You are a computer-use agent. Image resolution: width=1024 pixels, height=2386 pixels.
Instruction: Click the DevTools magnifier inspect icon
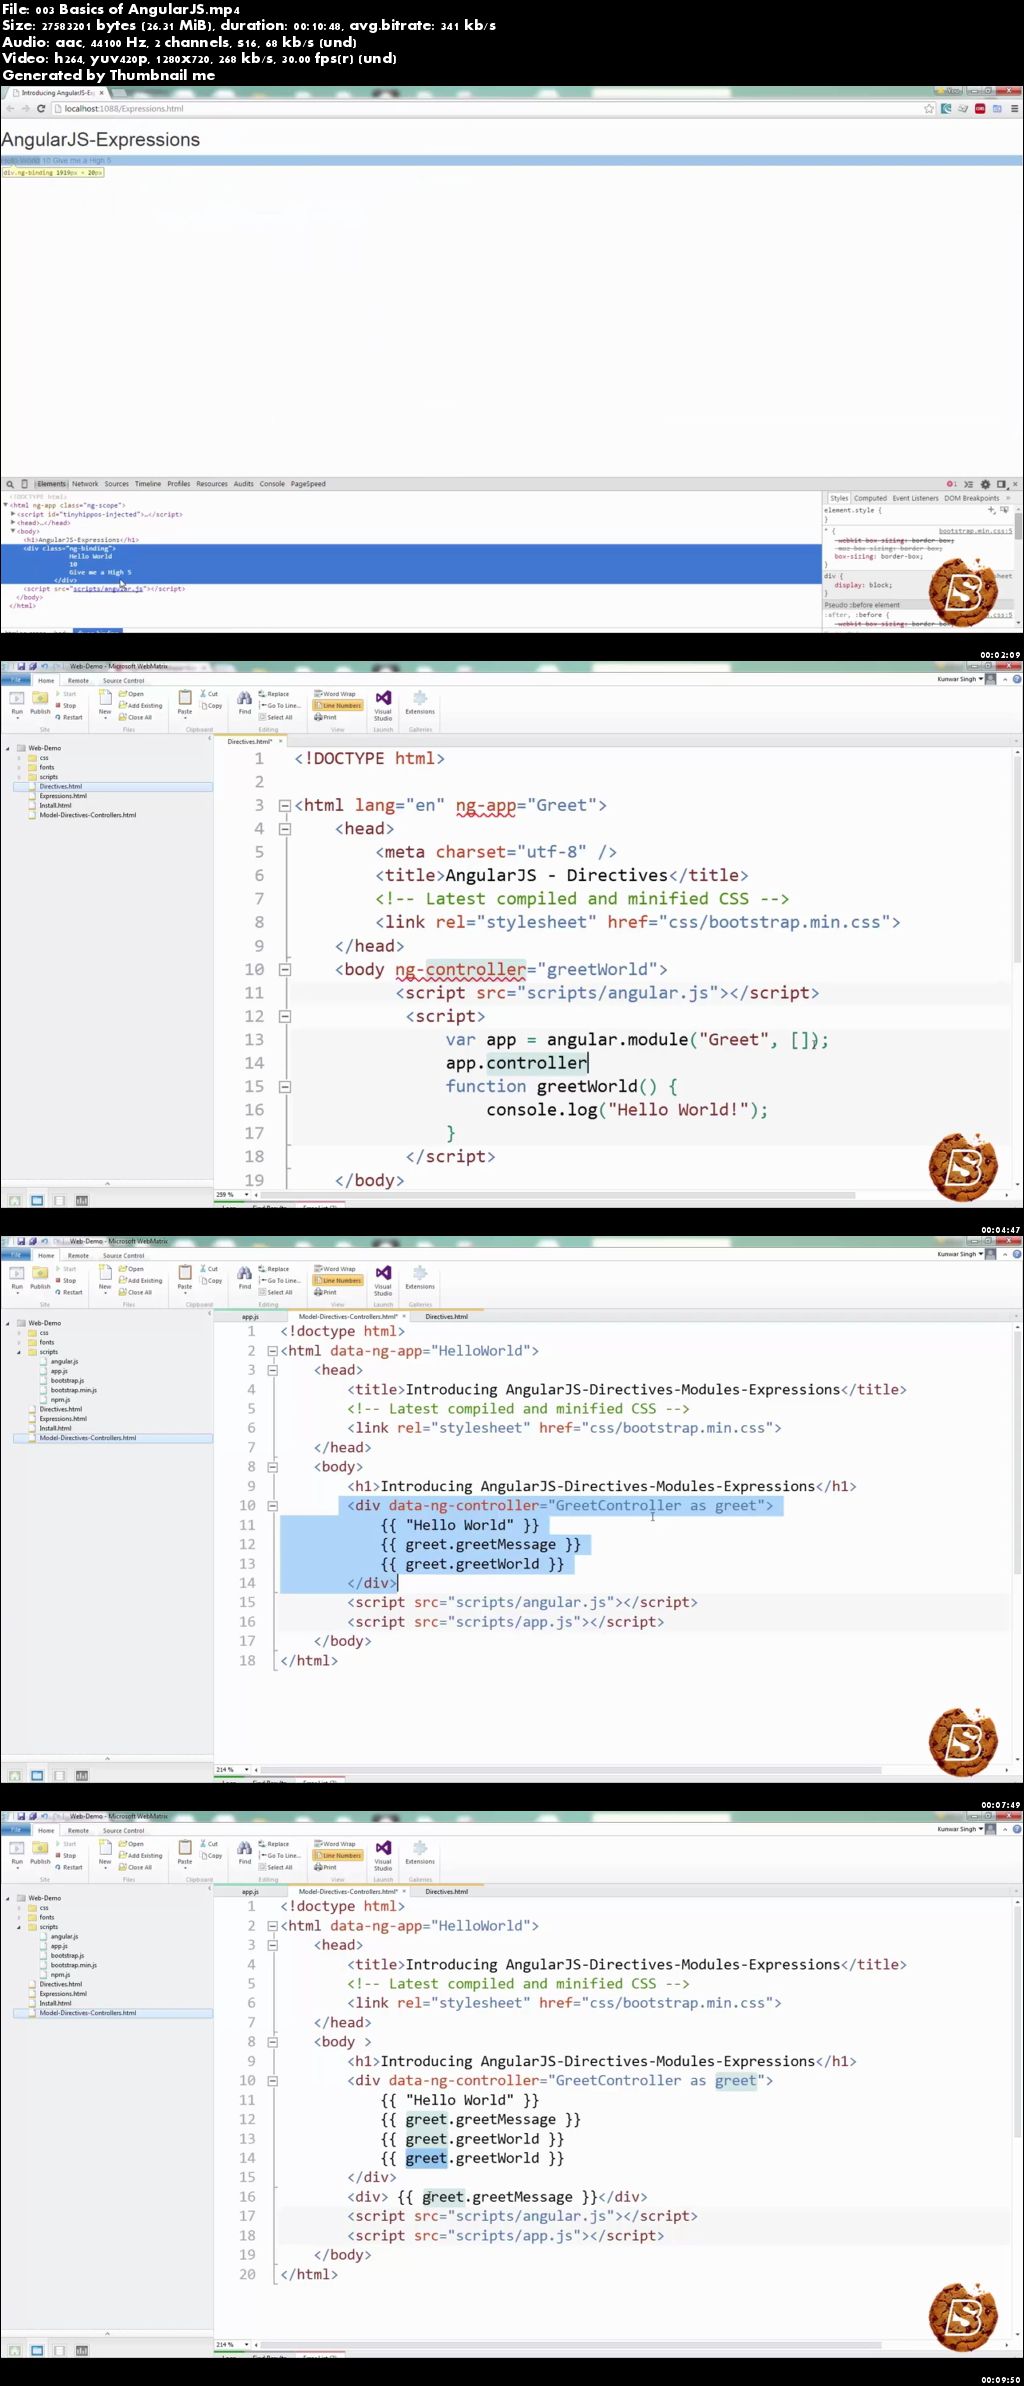point(10,484)
